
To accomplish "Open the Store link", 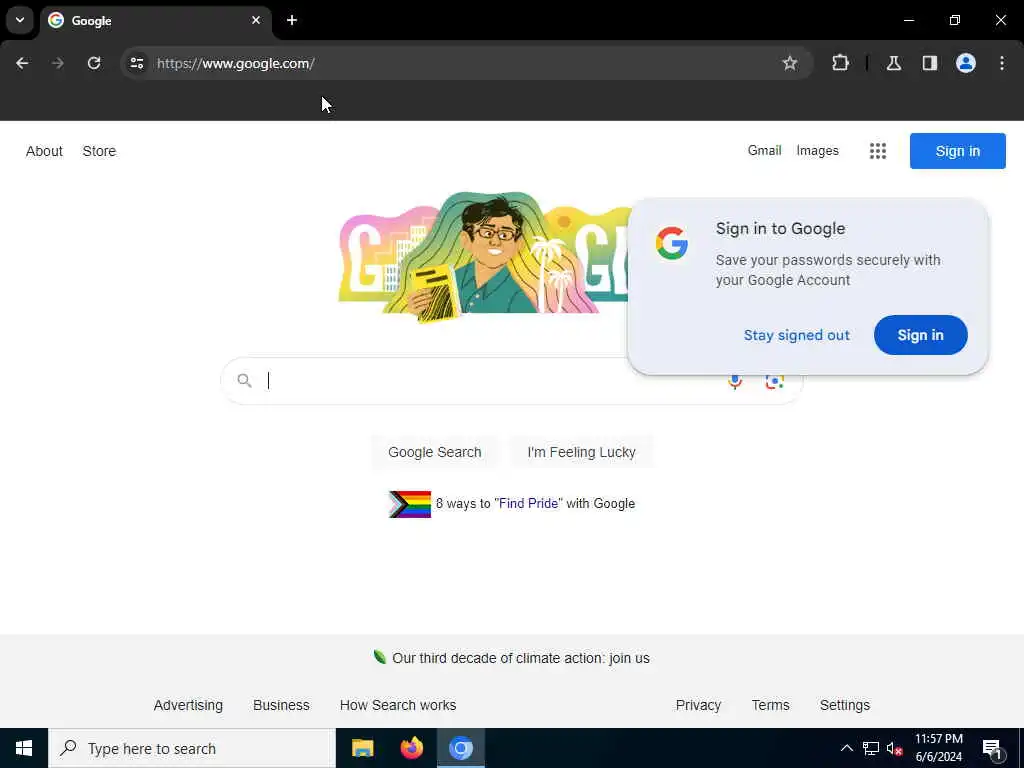I will coord(99,151).
